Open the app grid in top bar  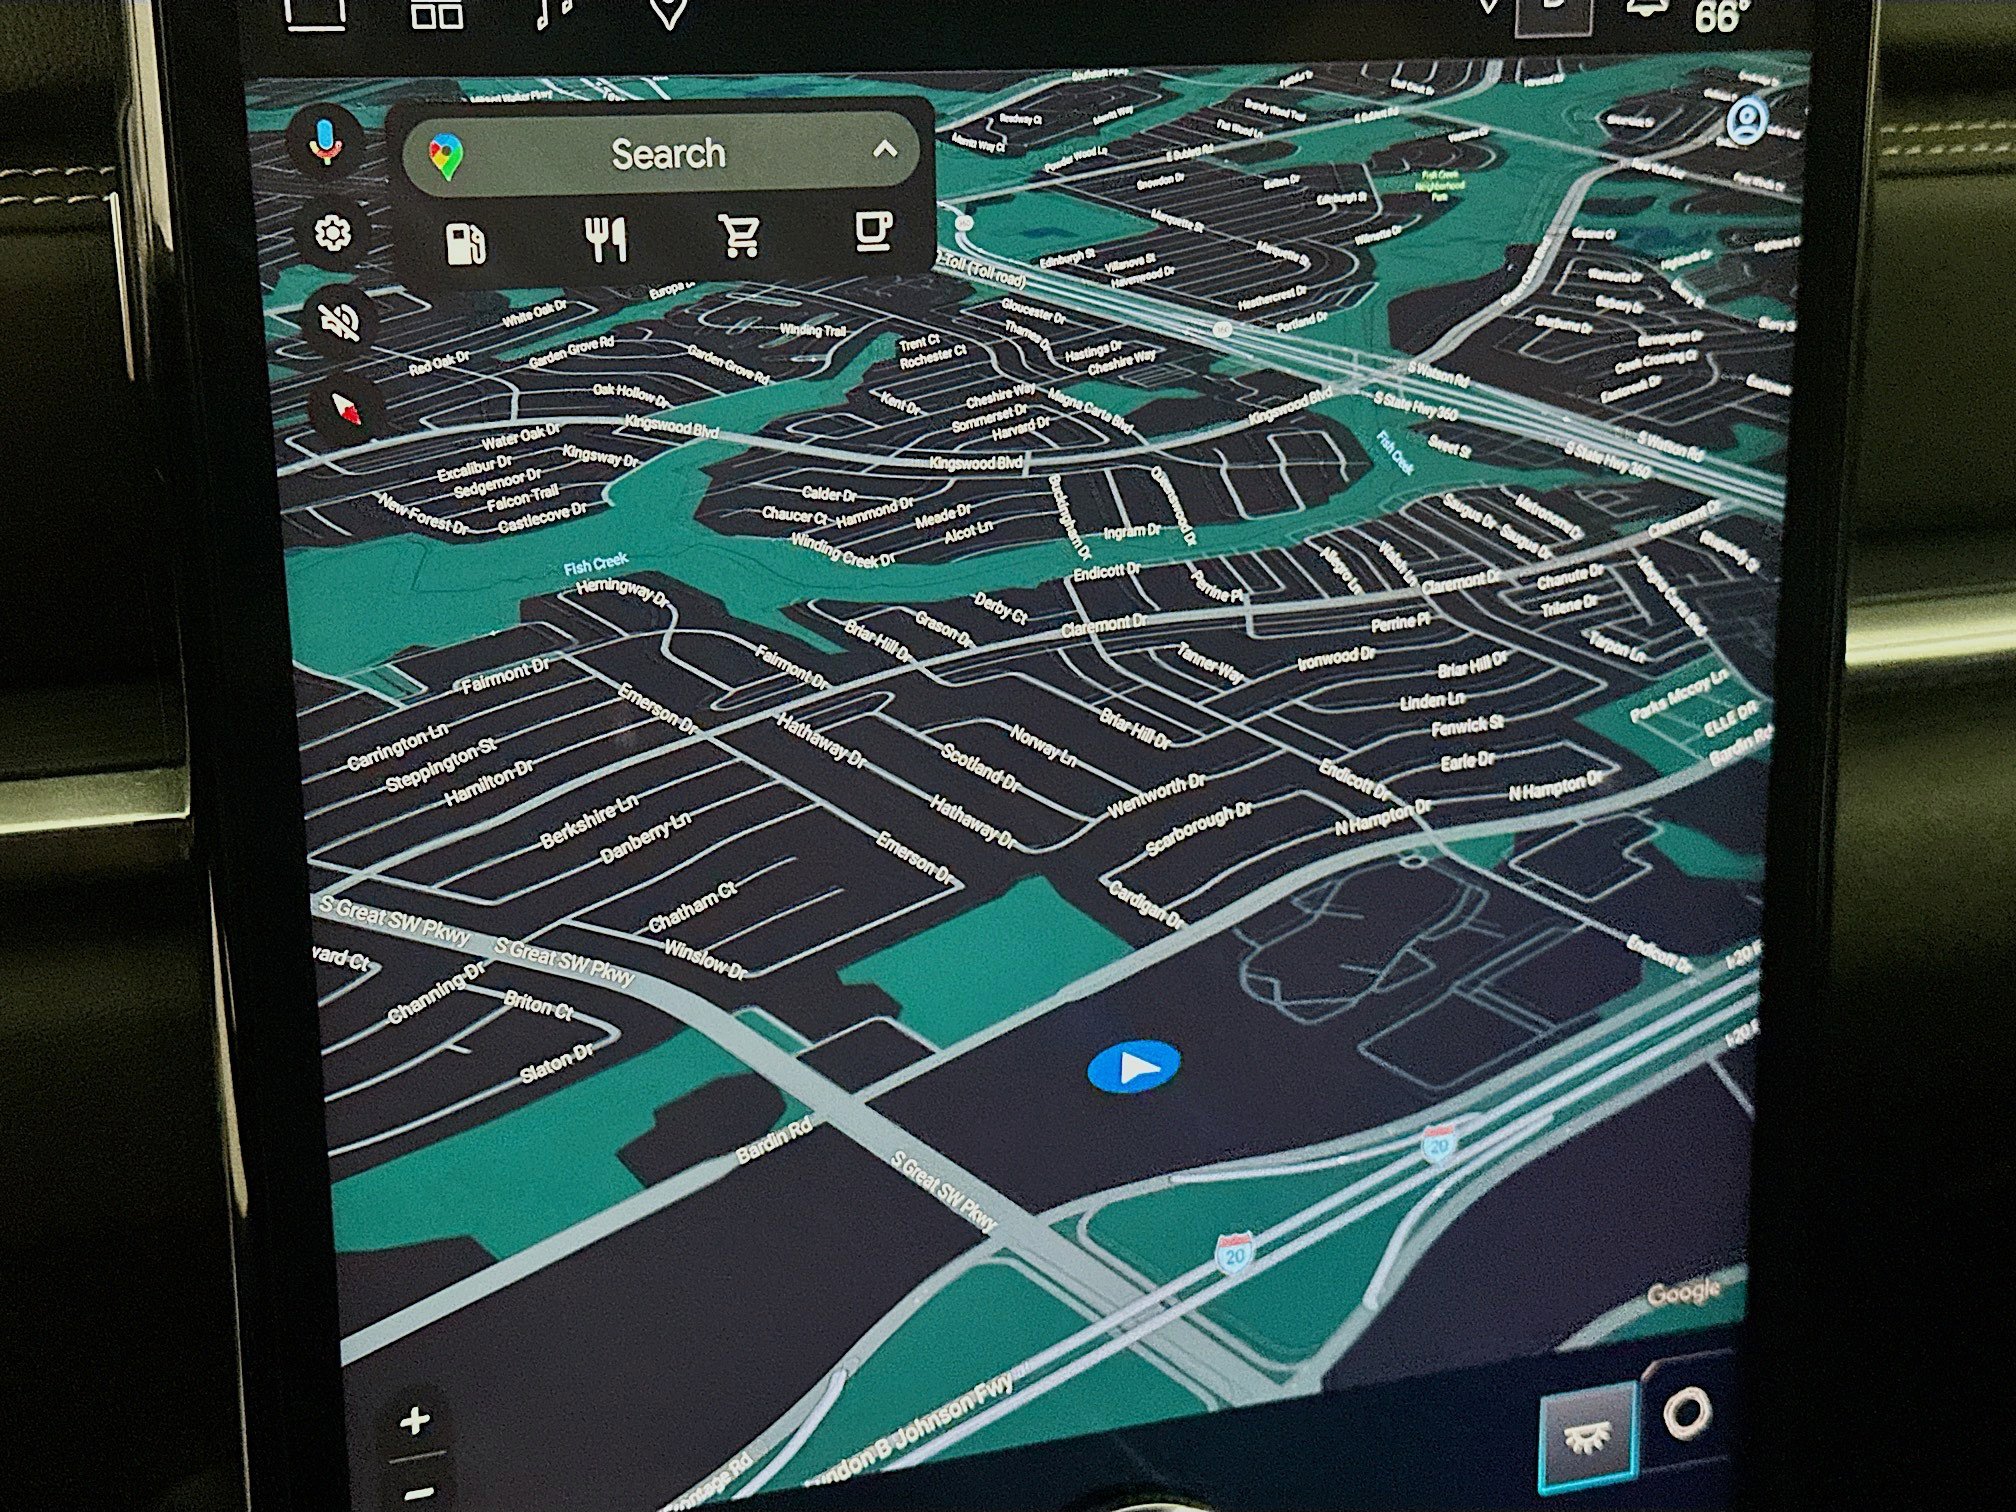(437, 13)
